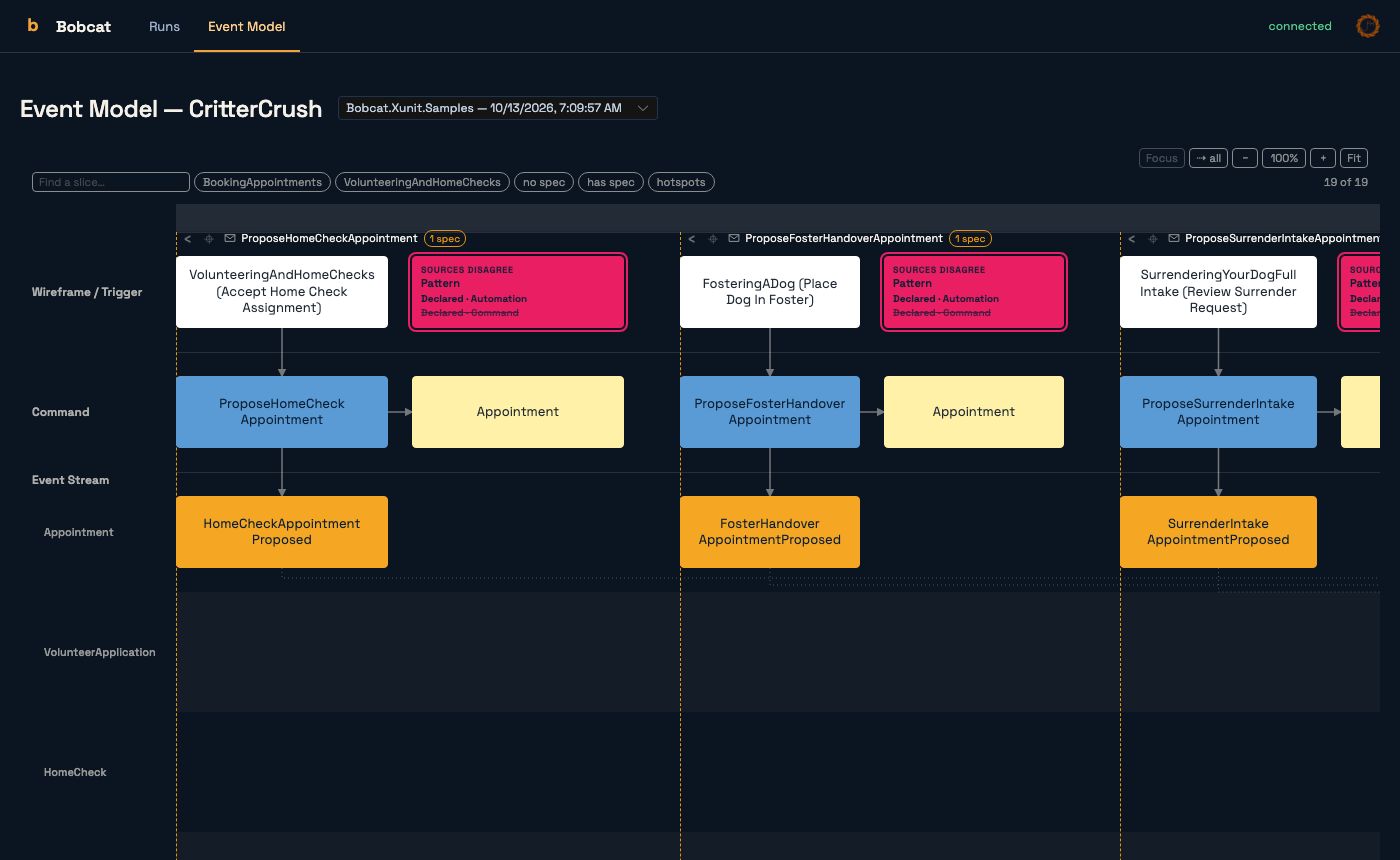Click the SurrenderingYourDogFull Intake wireframe card
Image resolution: width=1400 pixels, height=860 pixels.
pyautogui.click(x=1218, y=292)
